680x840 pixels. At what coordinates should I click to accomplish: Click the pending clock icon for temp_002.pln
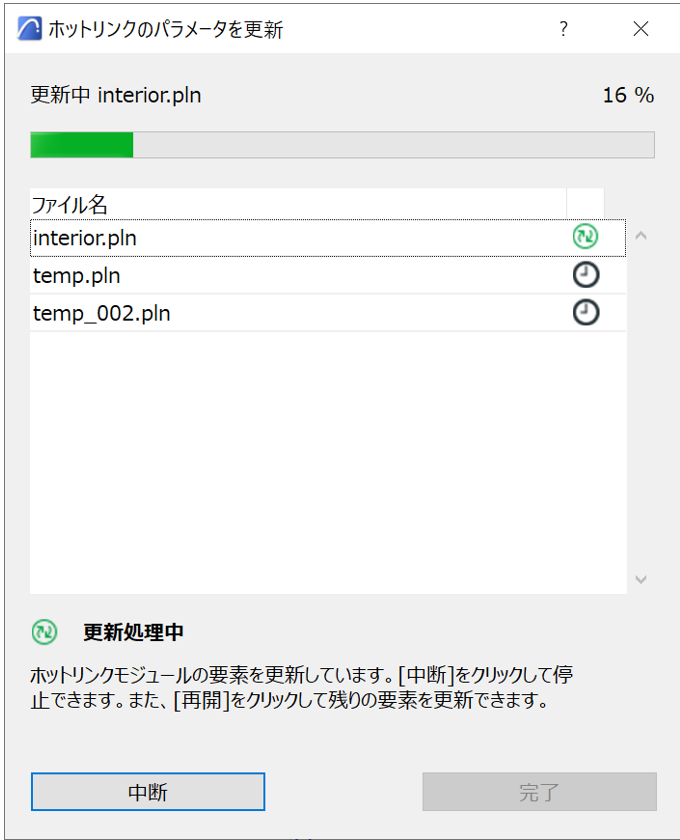tap(585, 313)
